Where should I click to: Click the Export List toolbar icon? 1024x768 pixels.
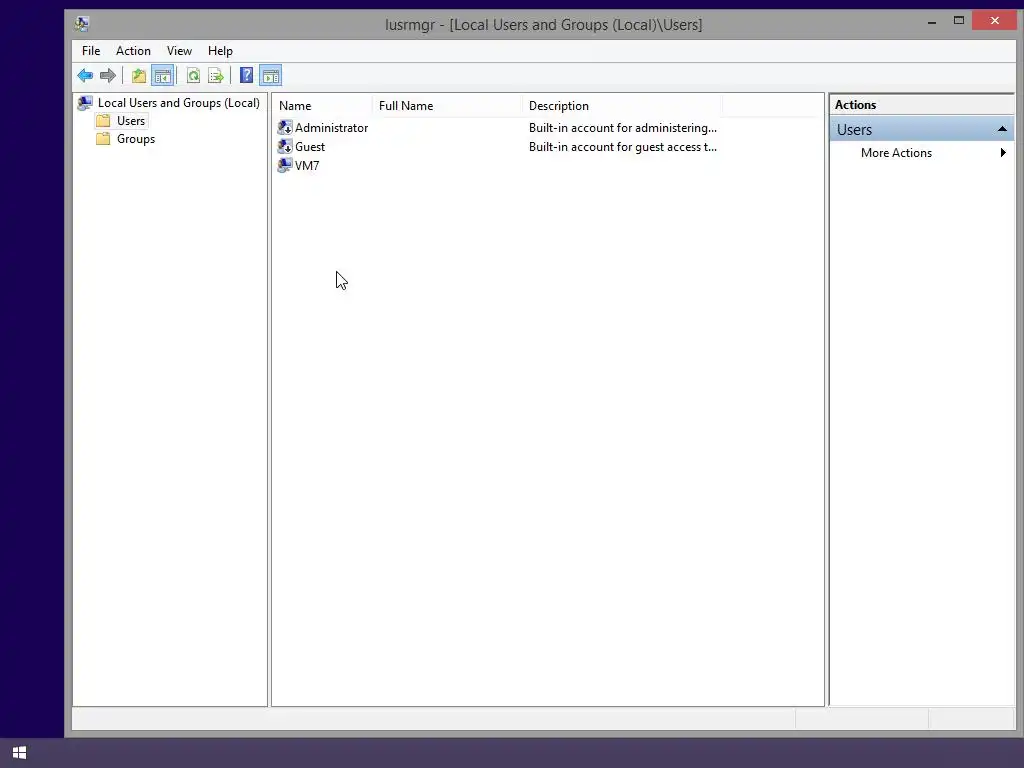coord(216,76)
